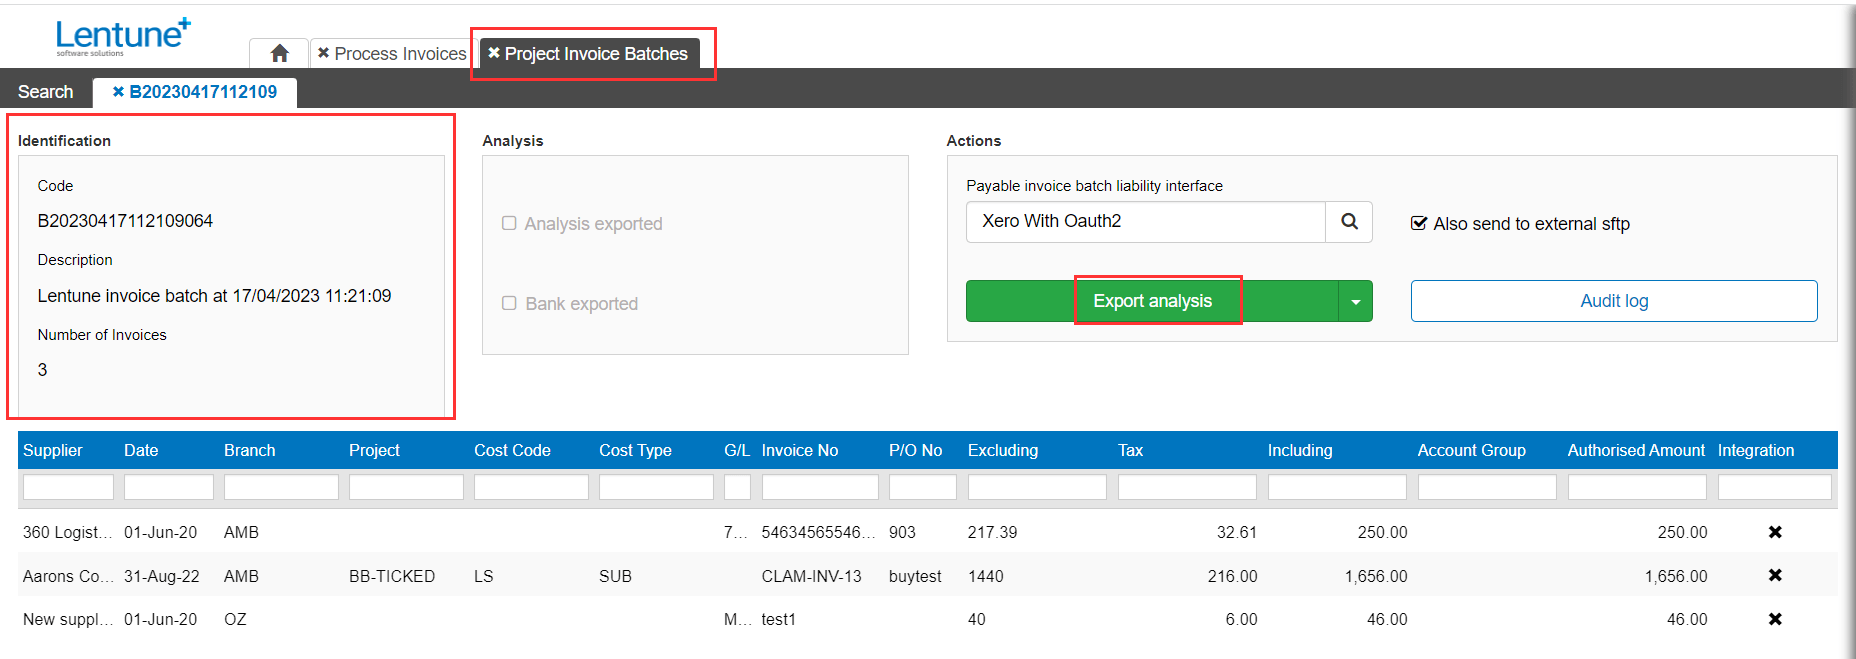The width and height of the screenshot is (1856, 659).
Task: Click the G/L filter box
Action: [737, 487]
